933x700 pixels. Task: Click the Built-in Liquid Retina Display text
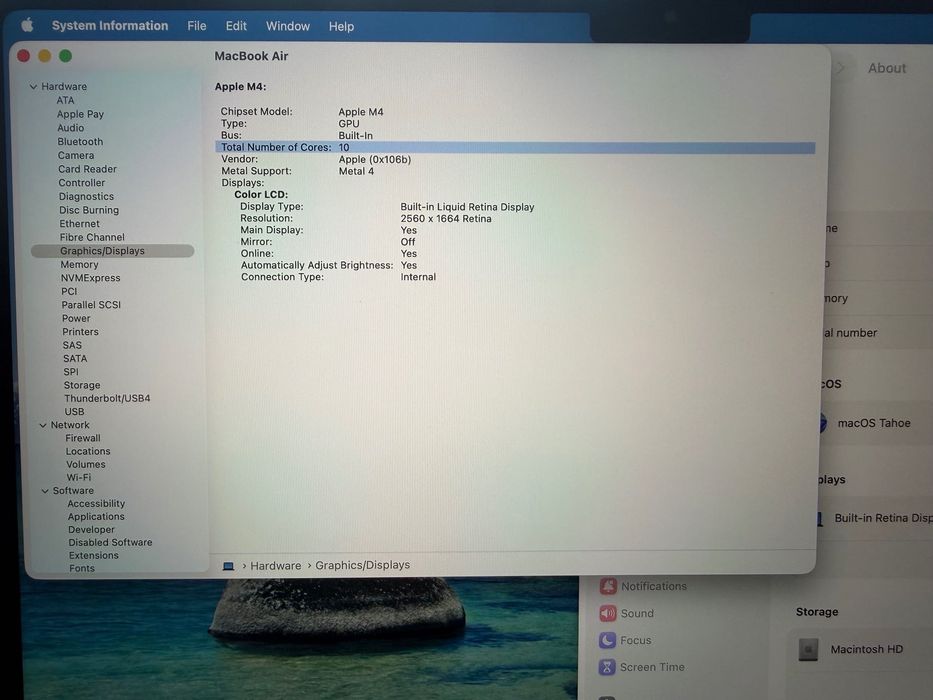[467, 207]
